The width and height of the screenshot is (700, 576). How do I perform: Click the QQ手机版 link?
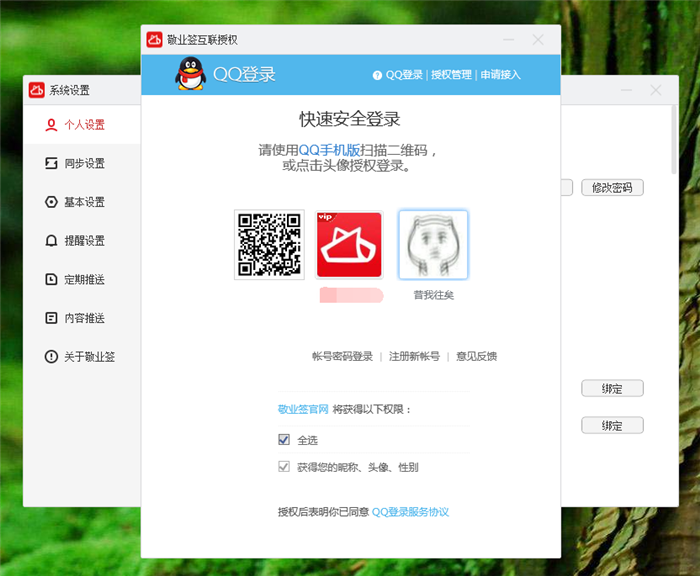click(x=329, y=150)
